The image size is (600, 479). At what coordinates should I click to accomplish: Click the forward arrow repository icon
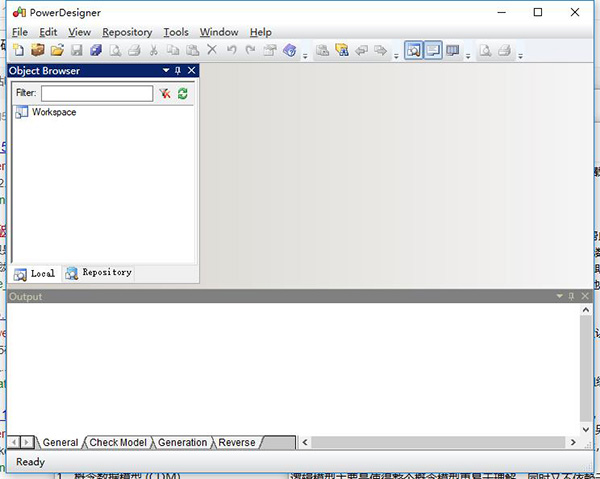[x=380, y=50]
